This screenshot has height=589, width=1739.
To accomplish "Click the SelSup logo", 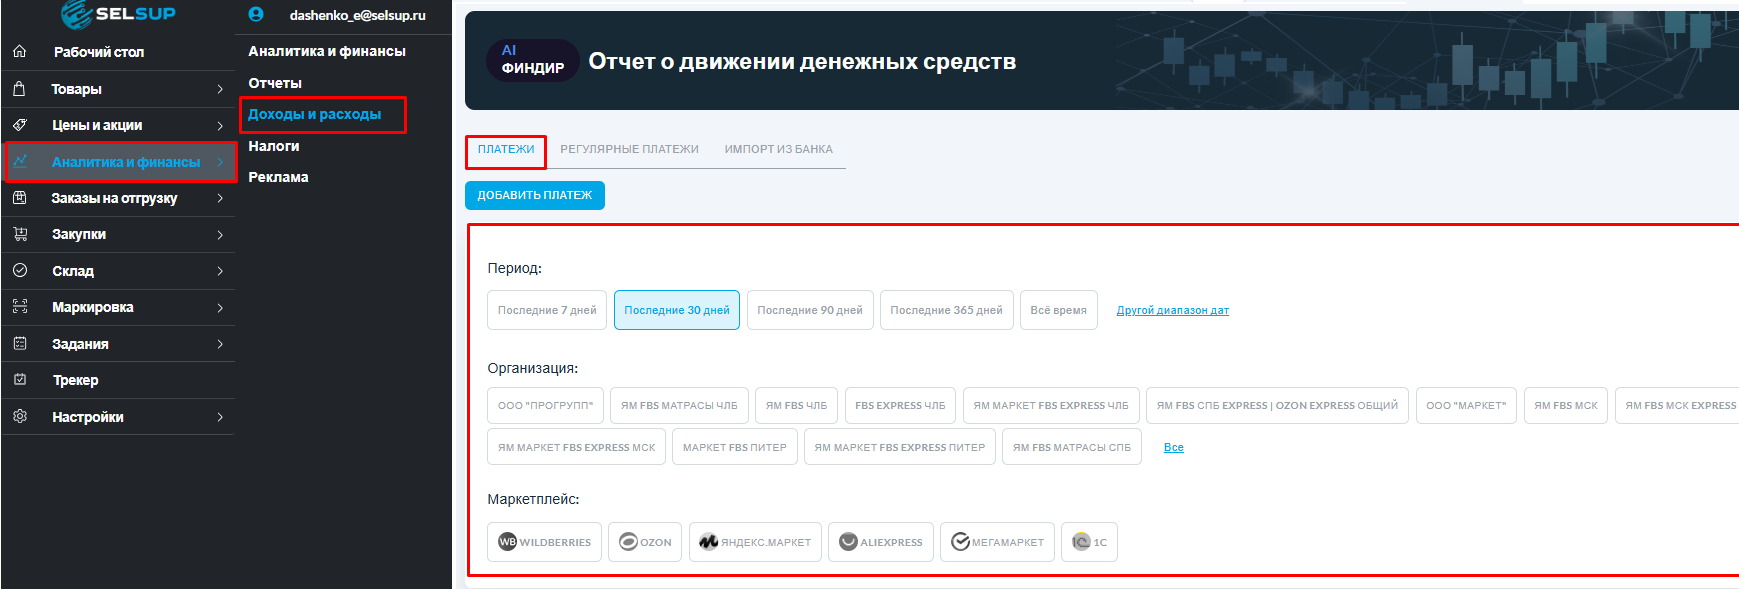I will [118, 13].
